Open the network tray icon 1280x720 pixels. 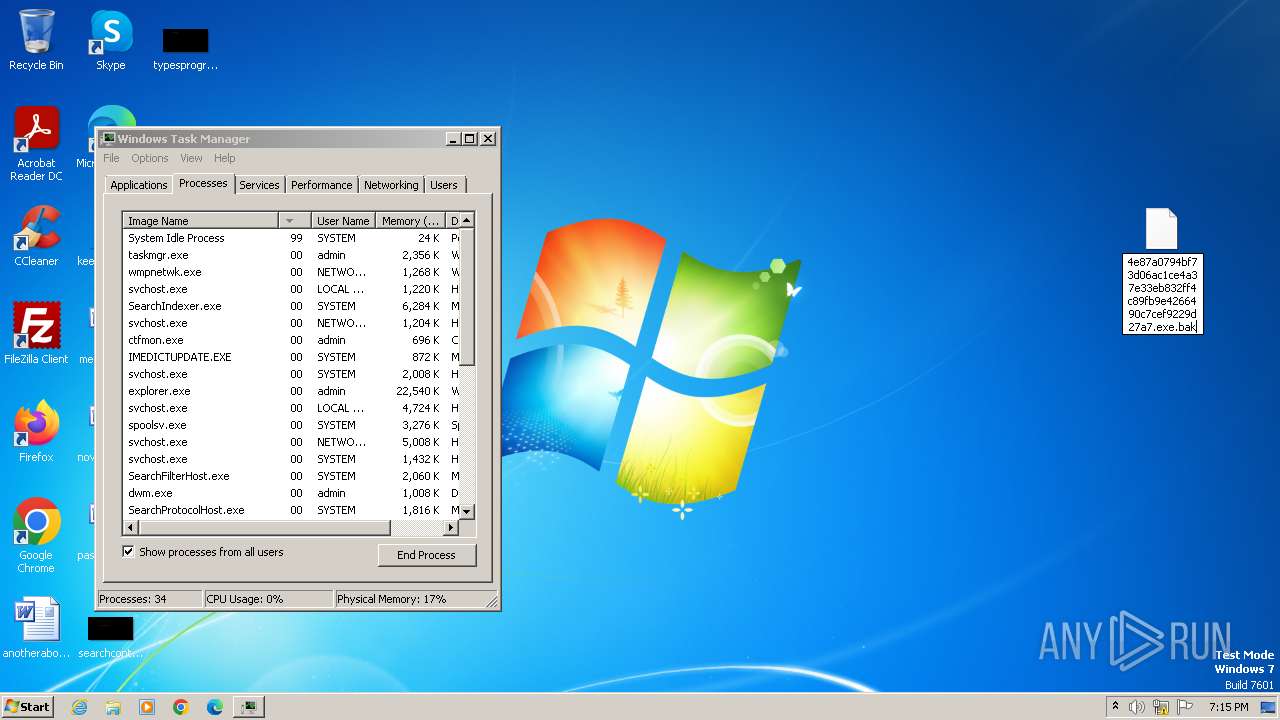[x=1161, y=707]
